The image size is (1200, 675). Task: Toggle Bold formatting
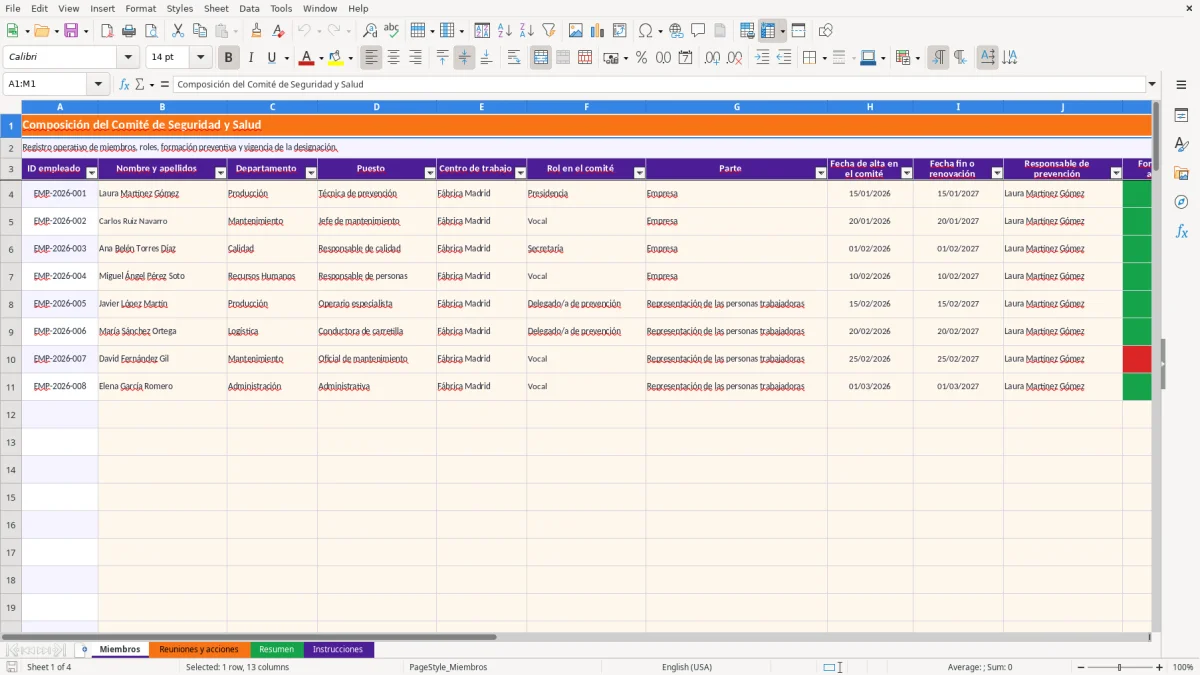[x=228, y=57]
